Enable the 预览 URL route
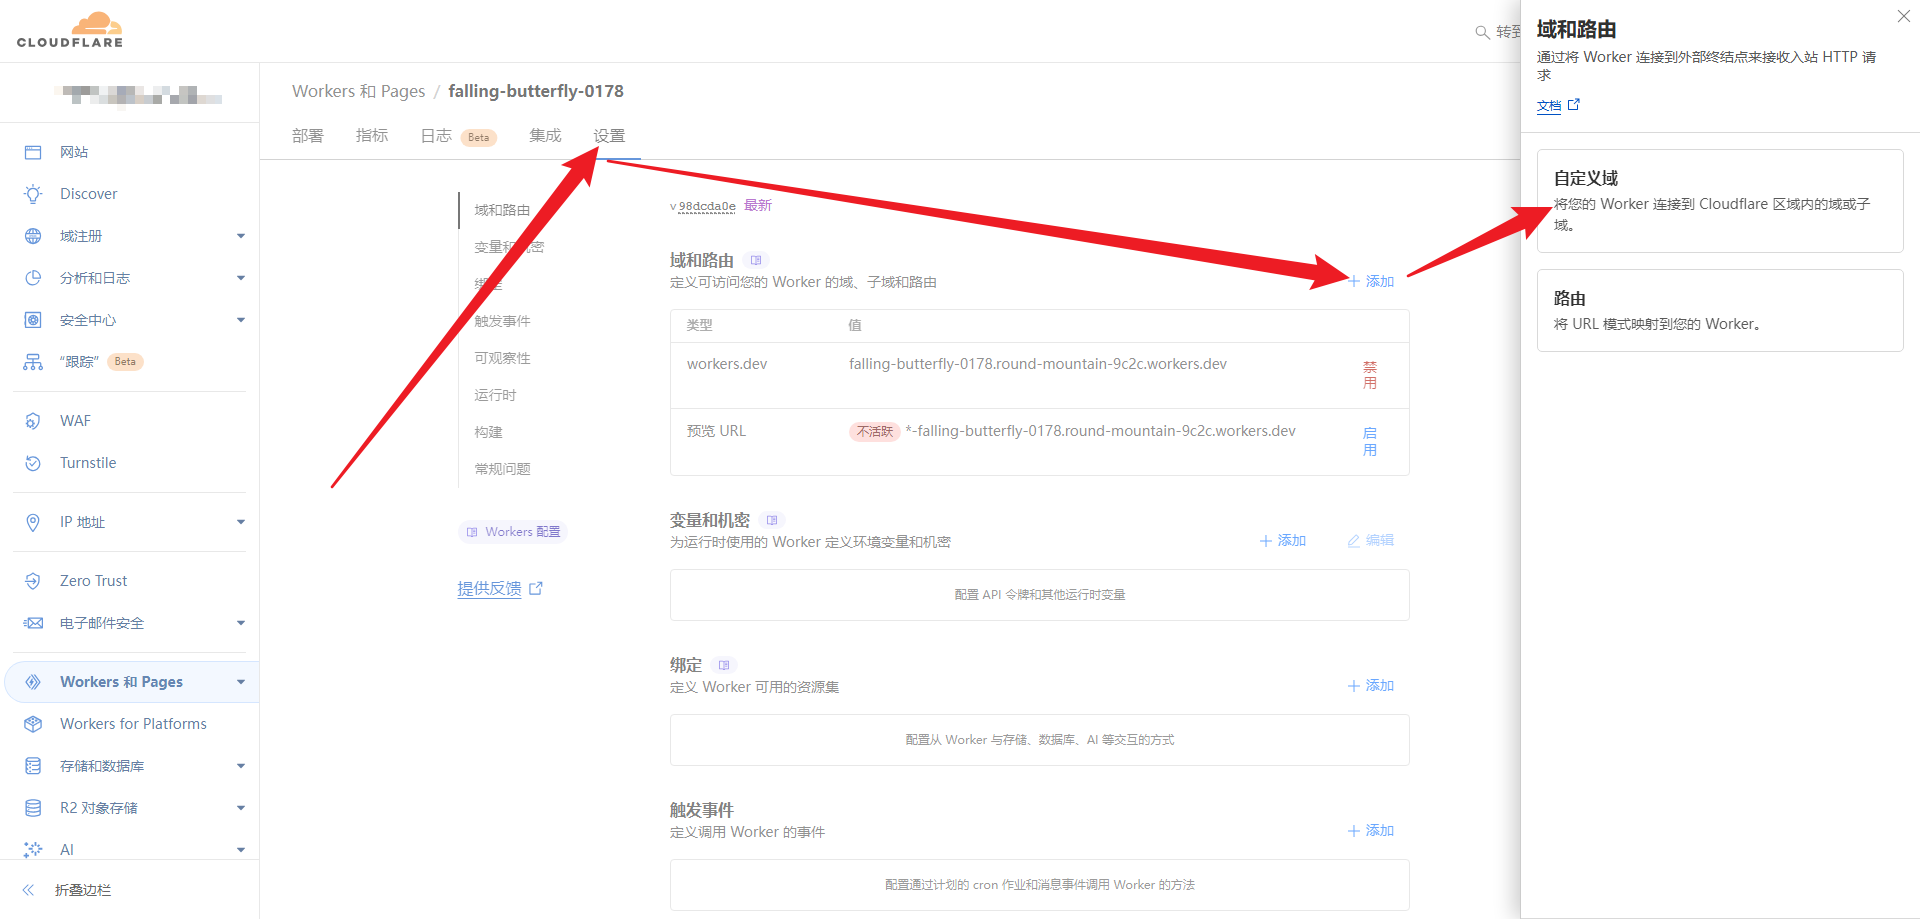This screenshot has height=919, width=1920. tap(1369, 441)
